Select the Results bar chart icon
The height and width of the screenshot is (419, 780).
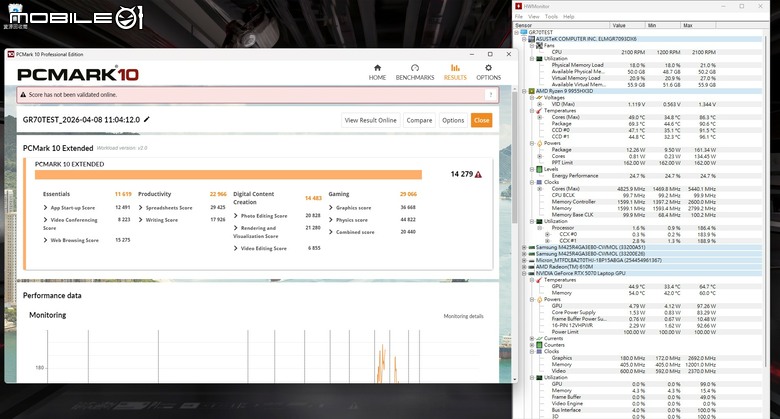click(455, 68)
